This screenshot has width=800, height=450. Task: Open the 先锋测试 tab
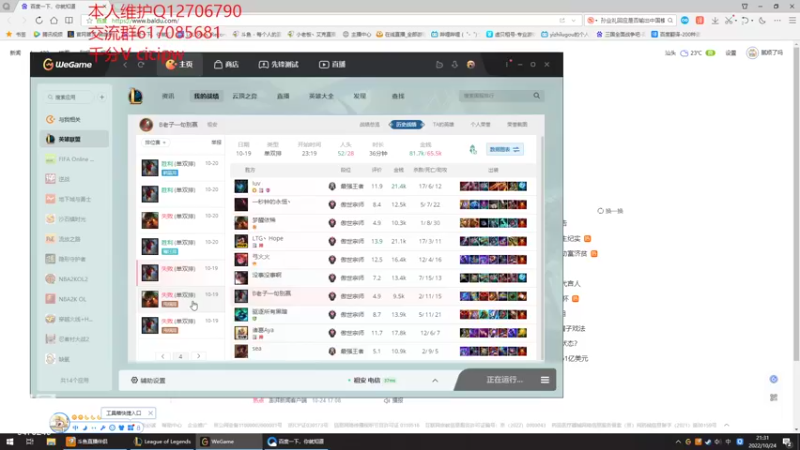pos(279,64)
